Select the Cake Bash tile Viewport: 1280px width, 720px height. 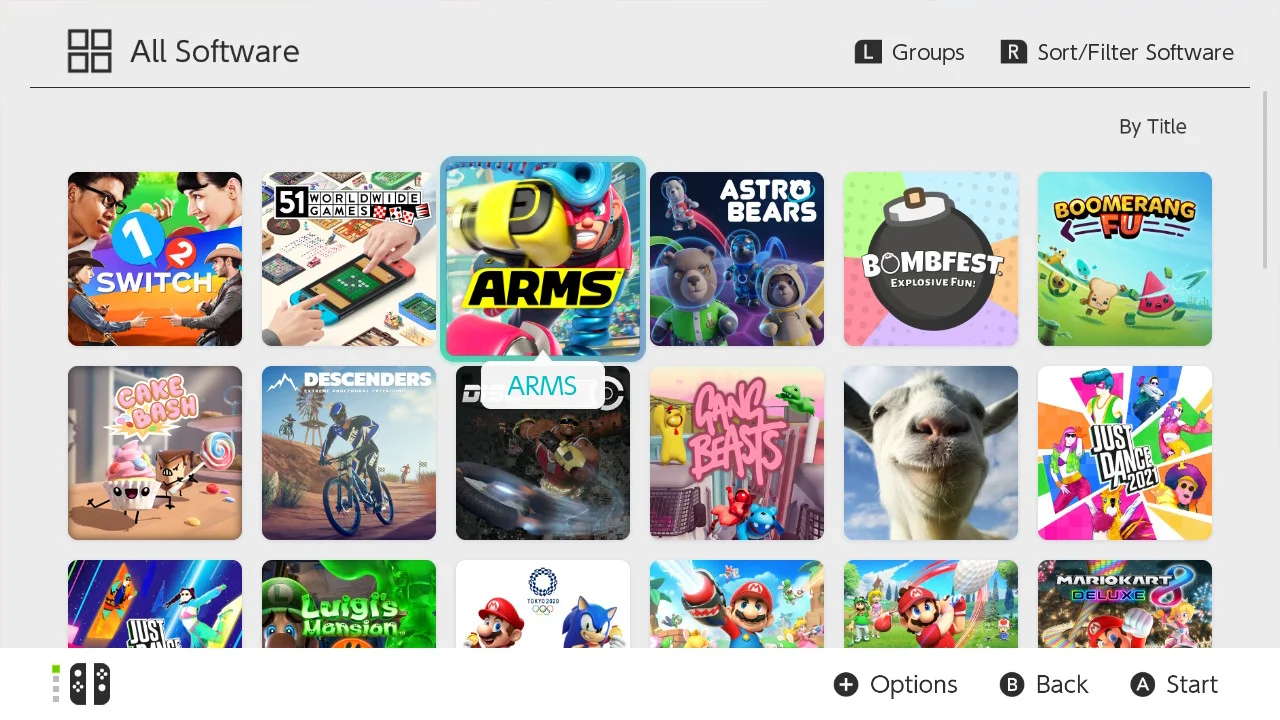point(155,453)
